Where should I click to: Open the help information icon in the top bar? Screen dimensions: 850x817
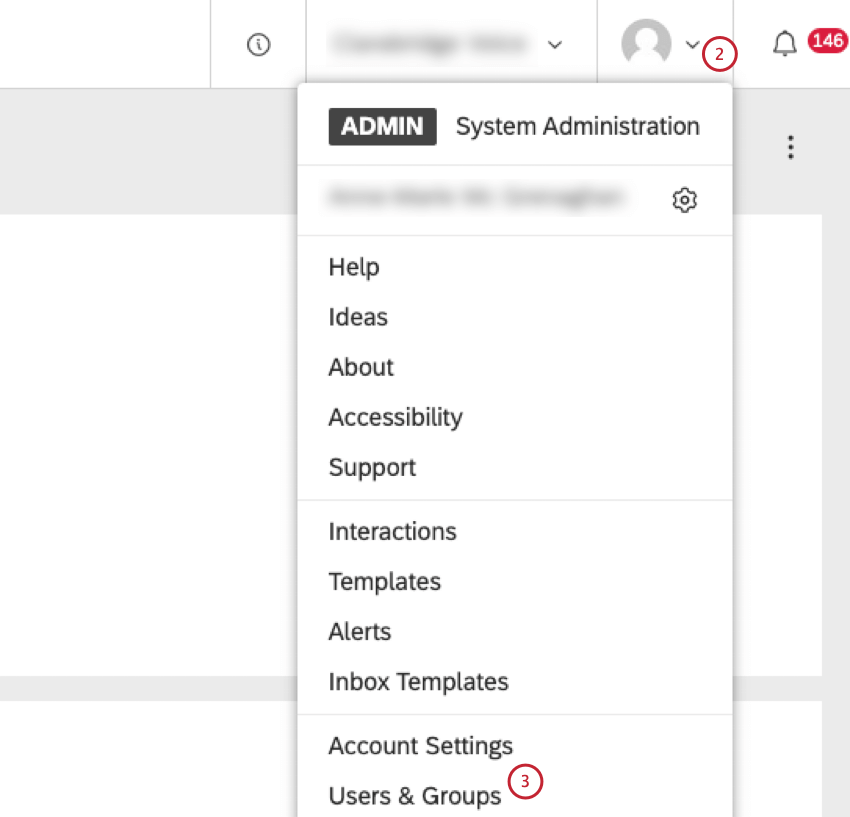(x=258, y=43)
